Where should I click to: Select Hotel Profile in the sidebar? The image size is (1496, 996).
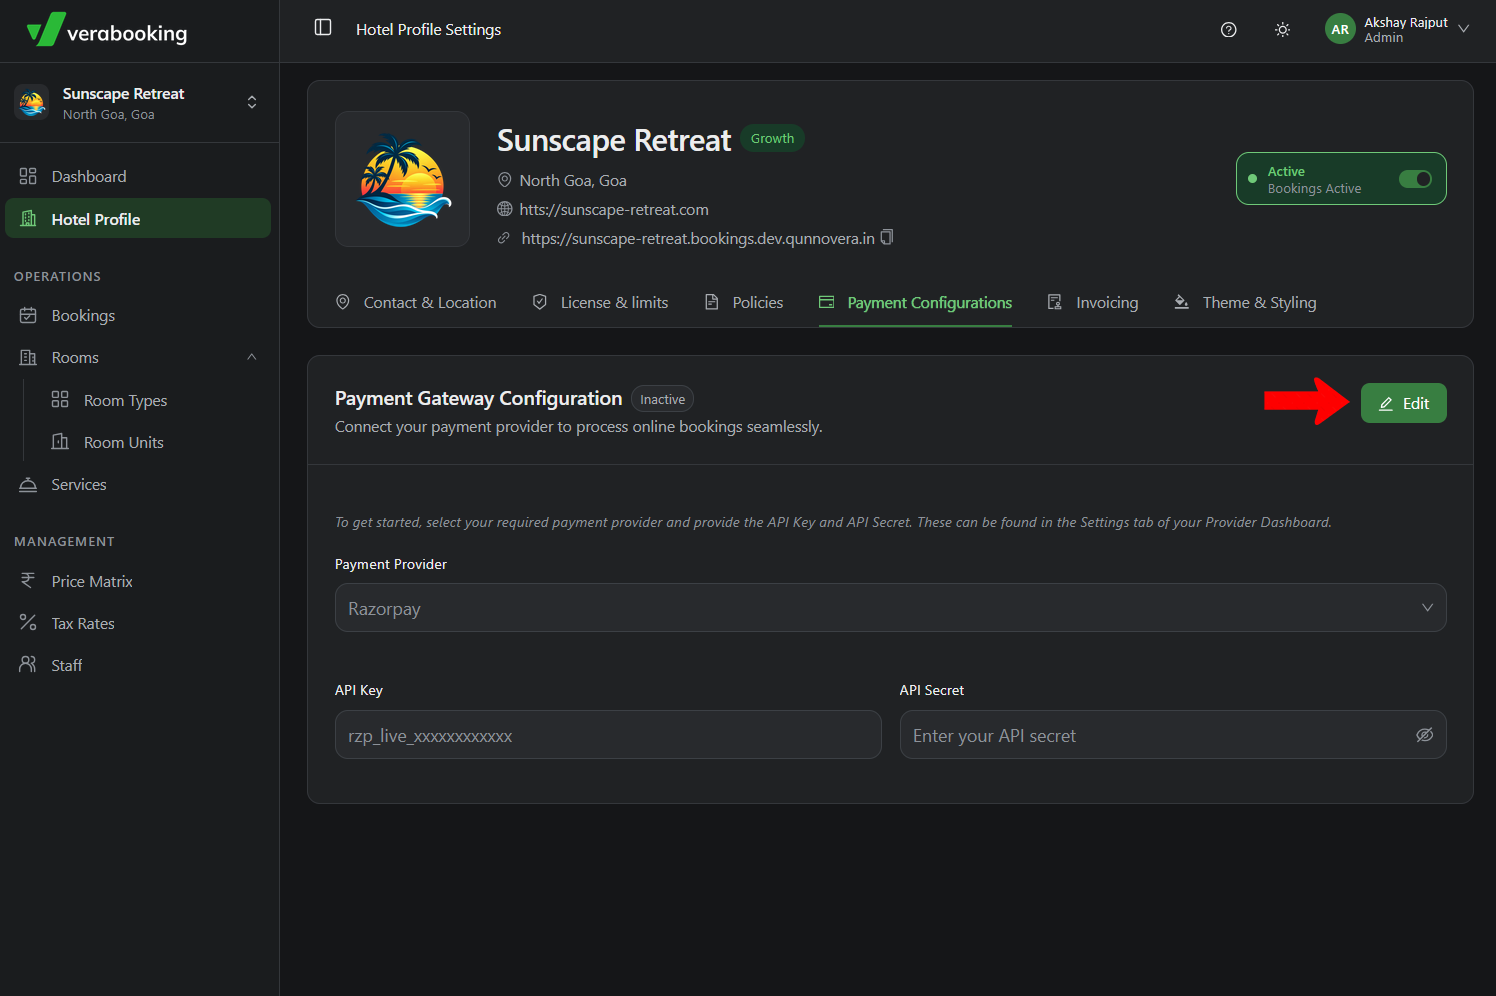138,218
